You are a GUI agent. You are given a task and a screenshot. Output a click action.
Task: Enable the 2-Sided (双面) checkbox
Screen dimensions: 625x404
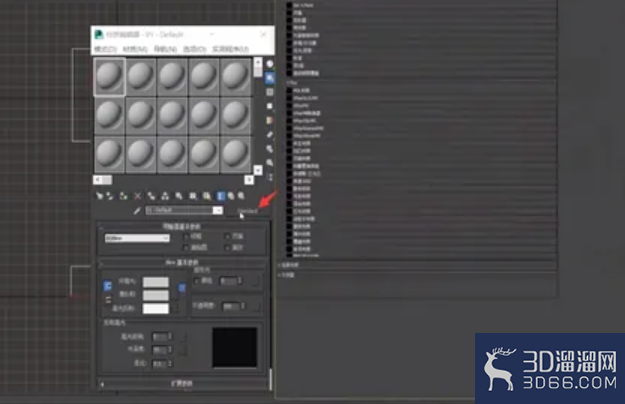[x=227, y=237]
